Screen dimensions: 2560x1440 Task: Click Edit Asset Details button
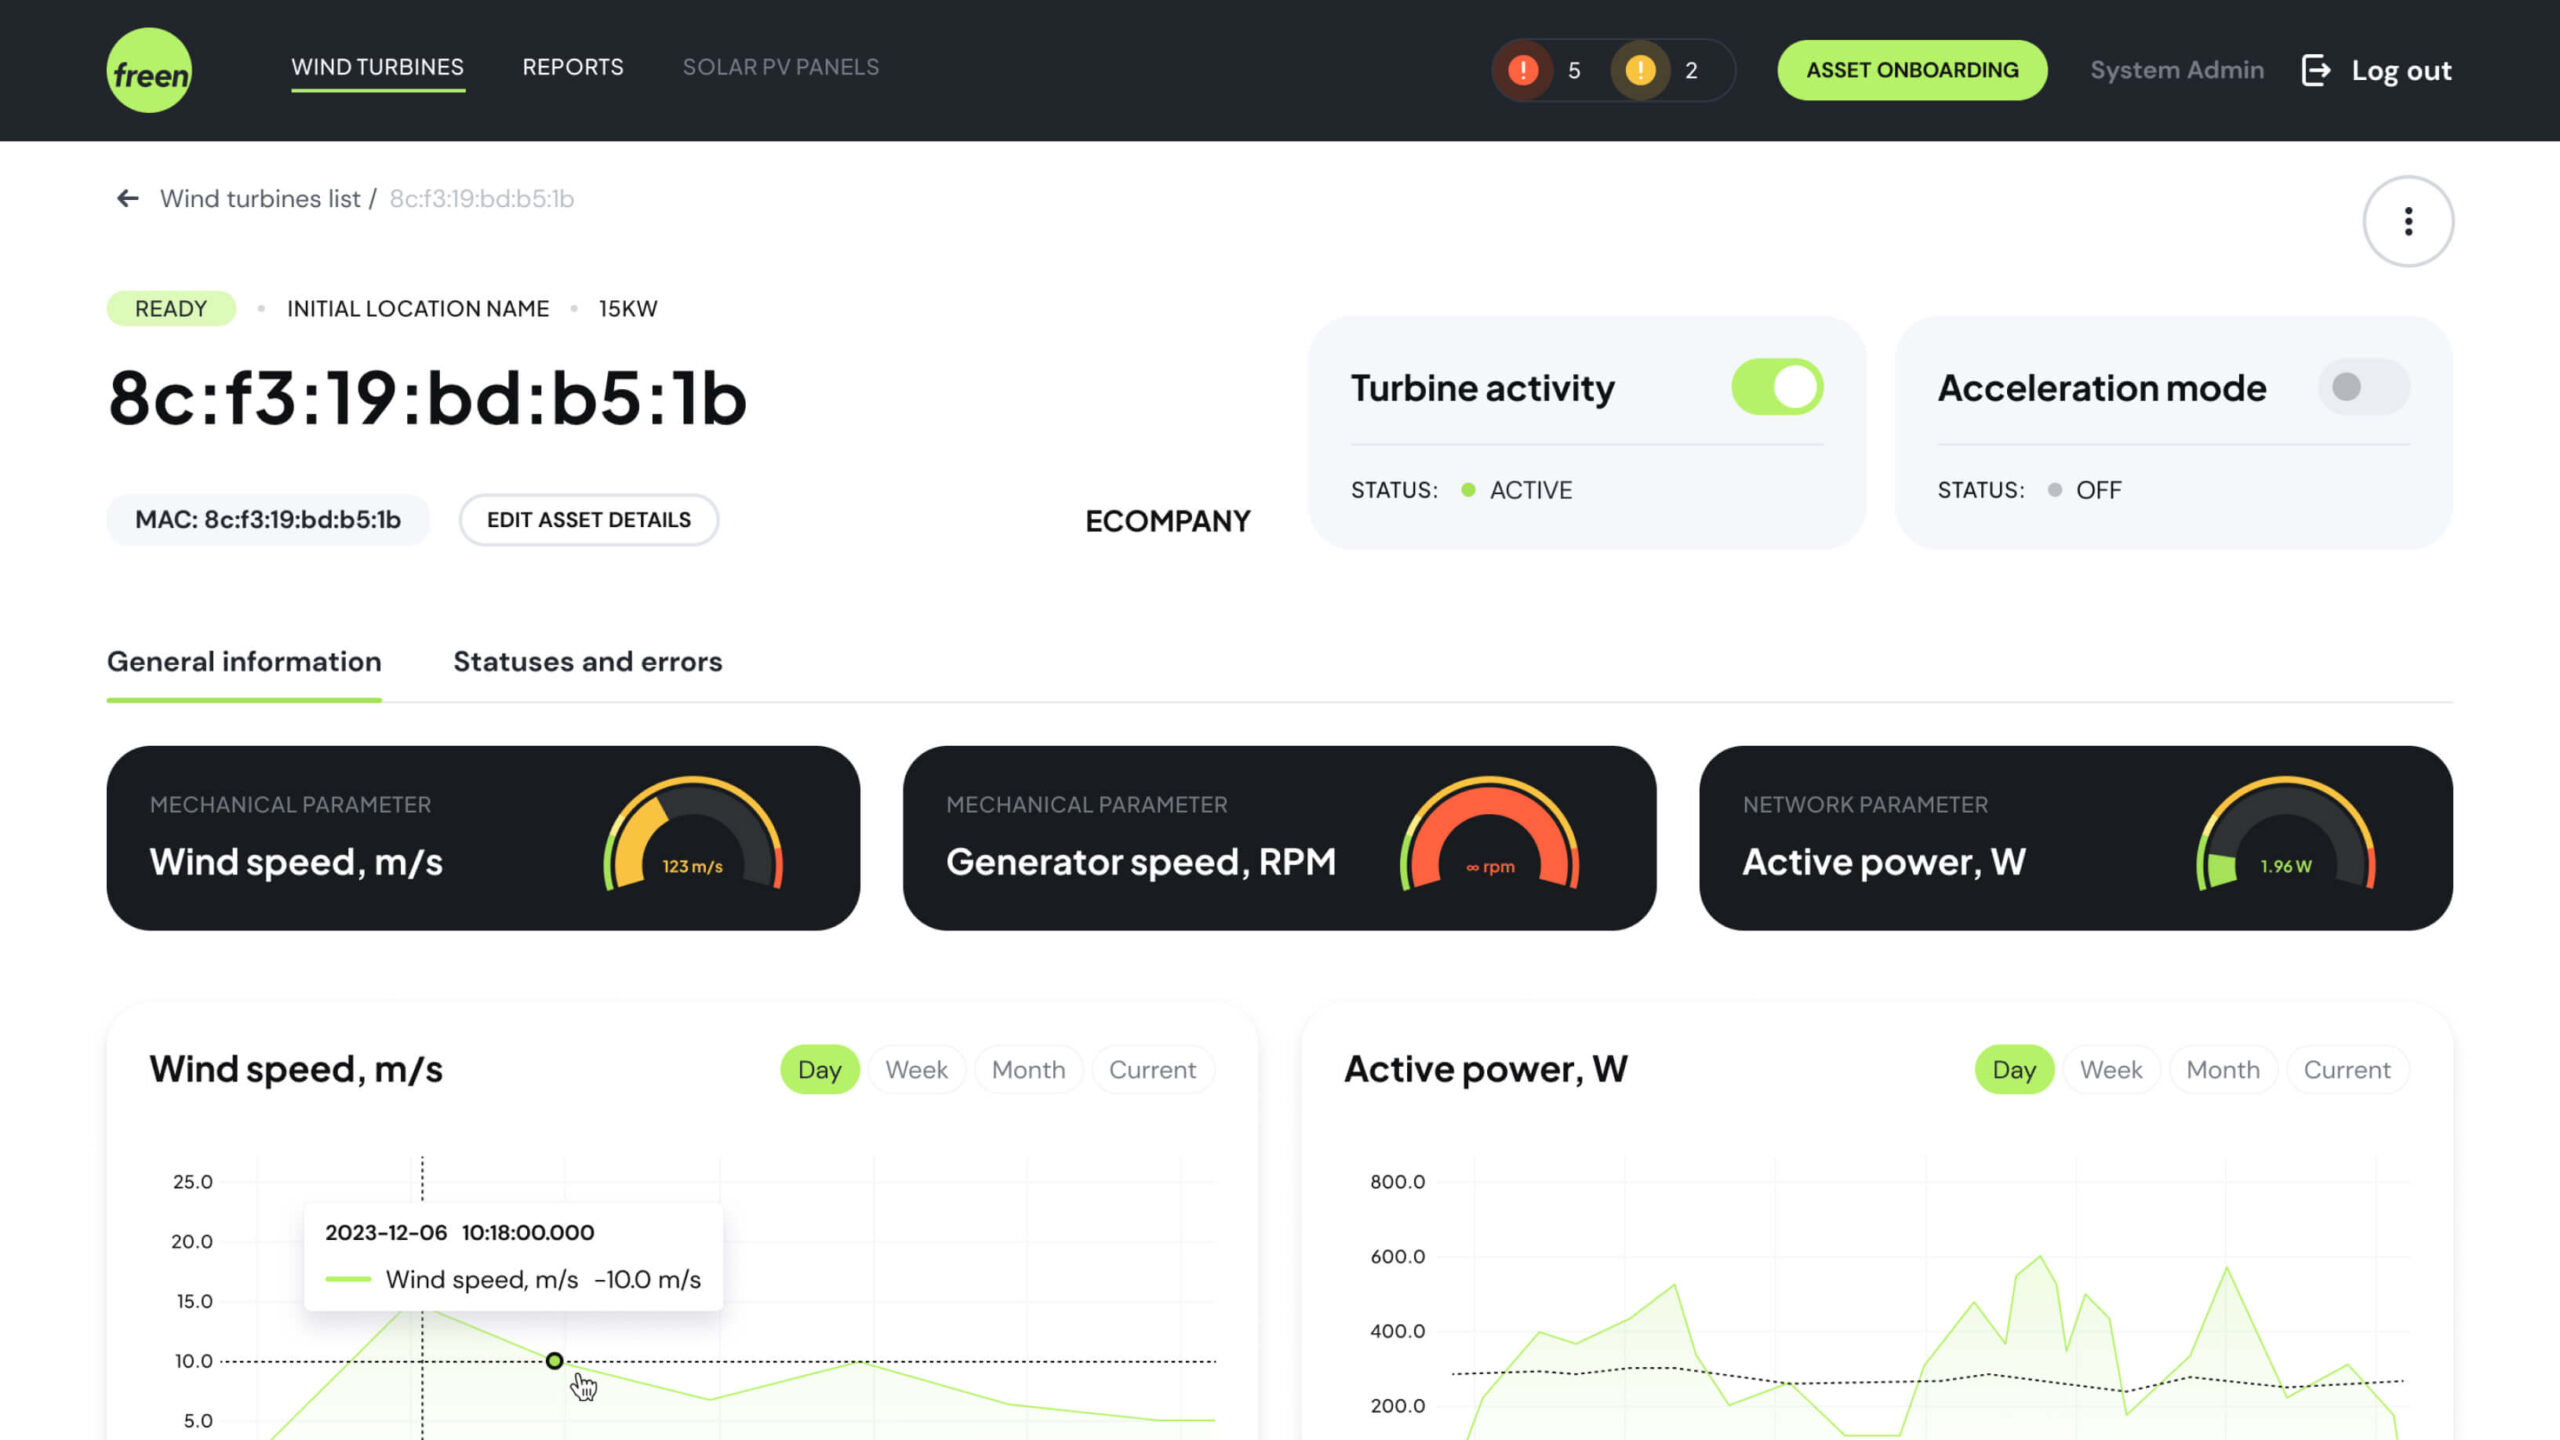[x=588, y=520]
